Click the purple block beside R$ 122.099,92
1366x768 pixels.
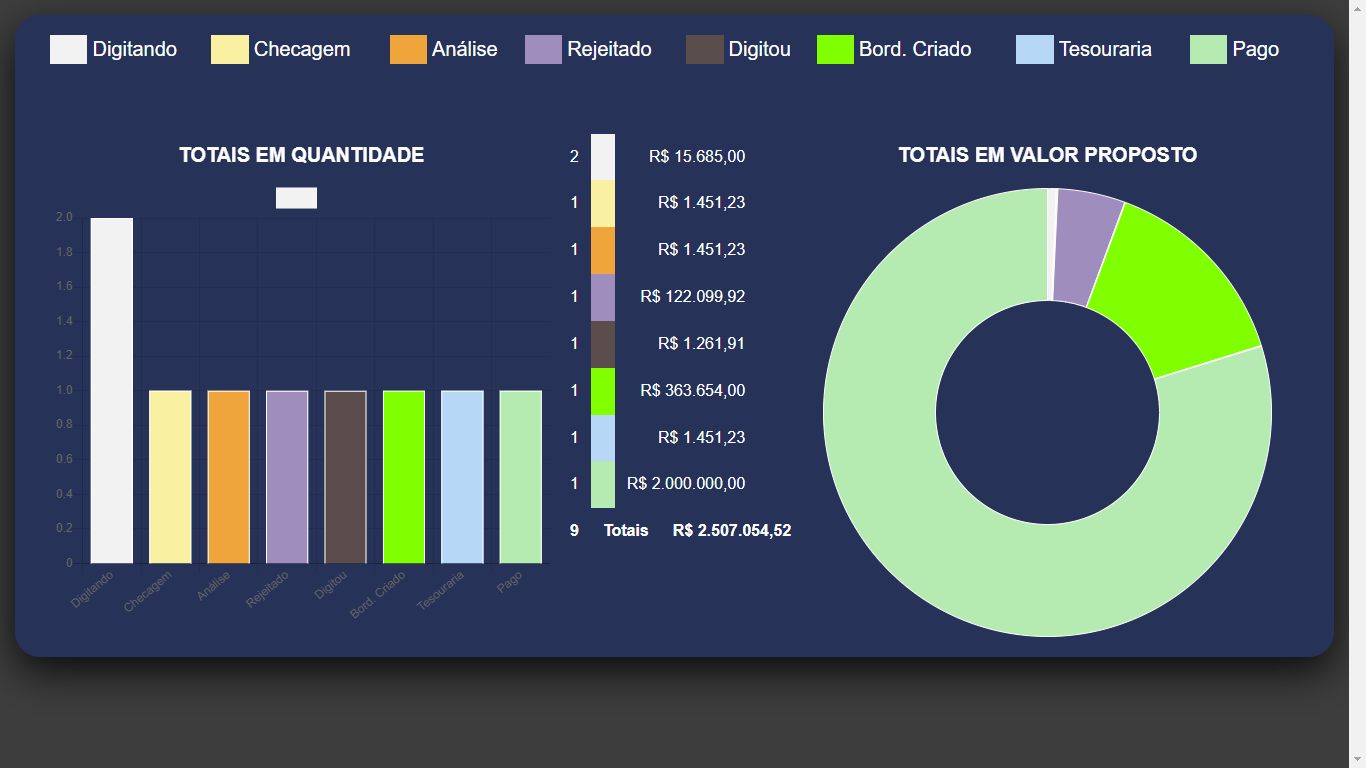pos(601,296)
